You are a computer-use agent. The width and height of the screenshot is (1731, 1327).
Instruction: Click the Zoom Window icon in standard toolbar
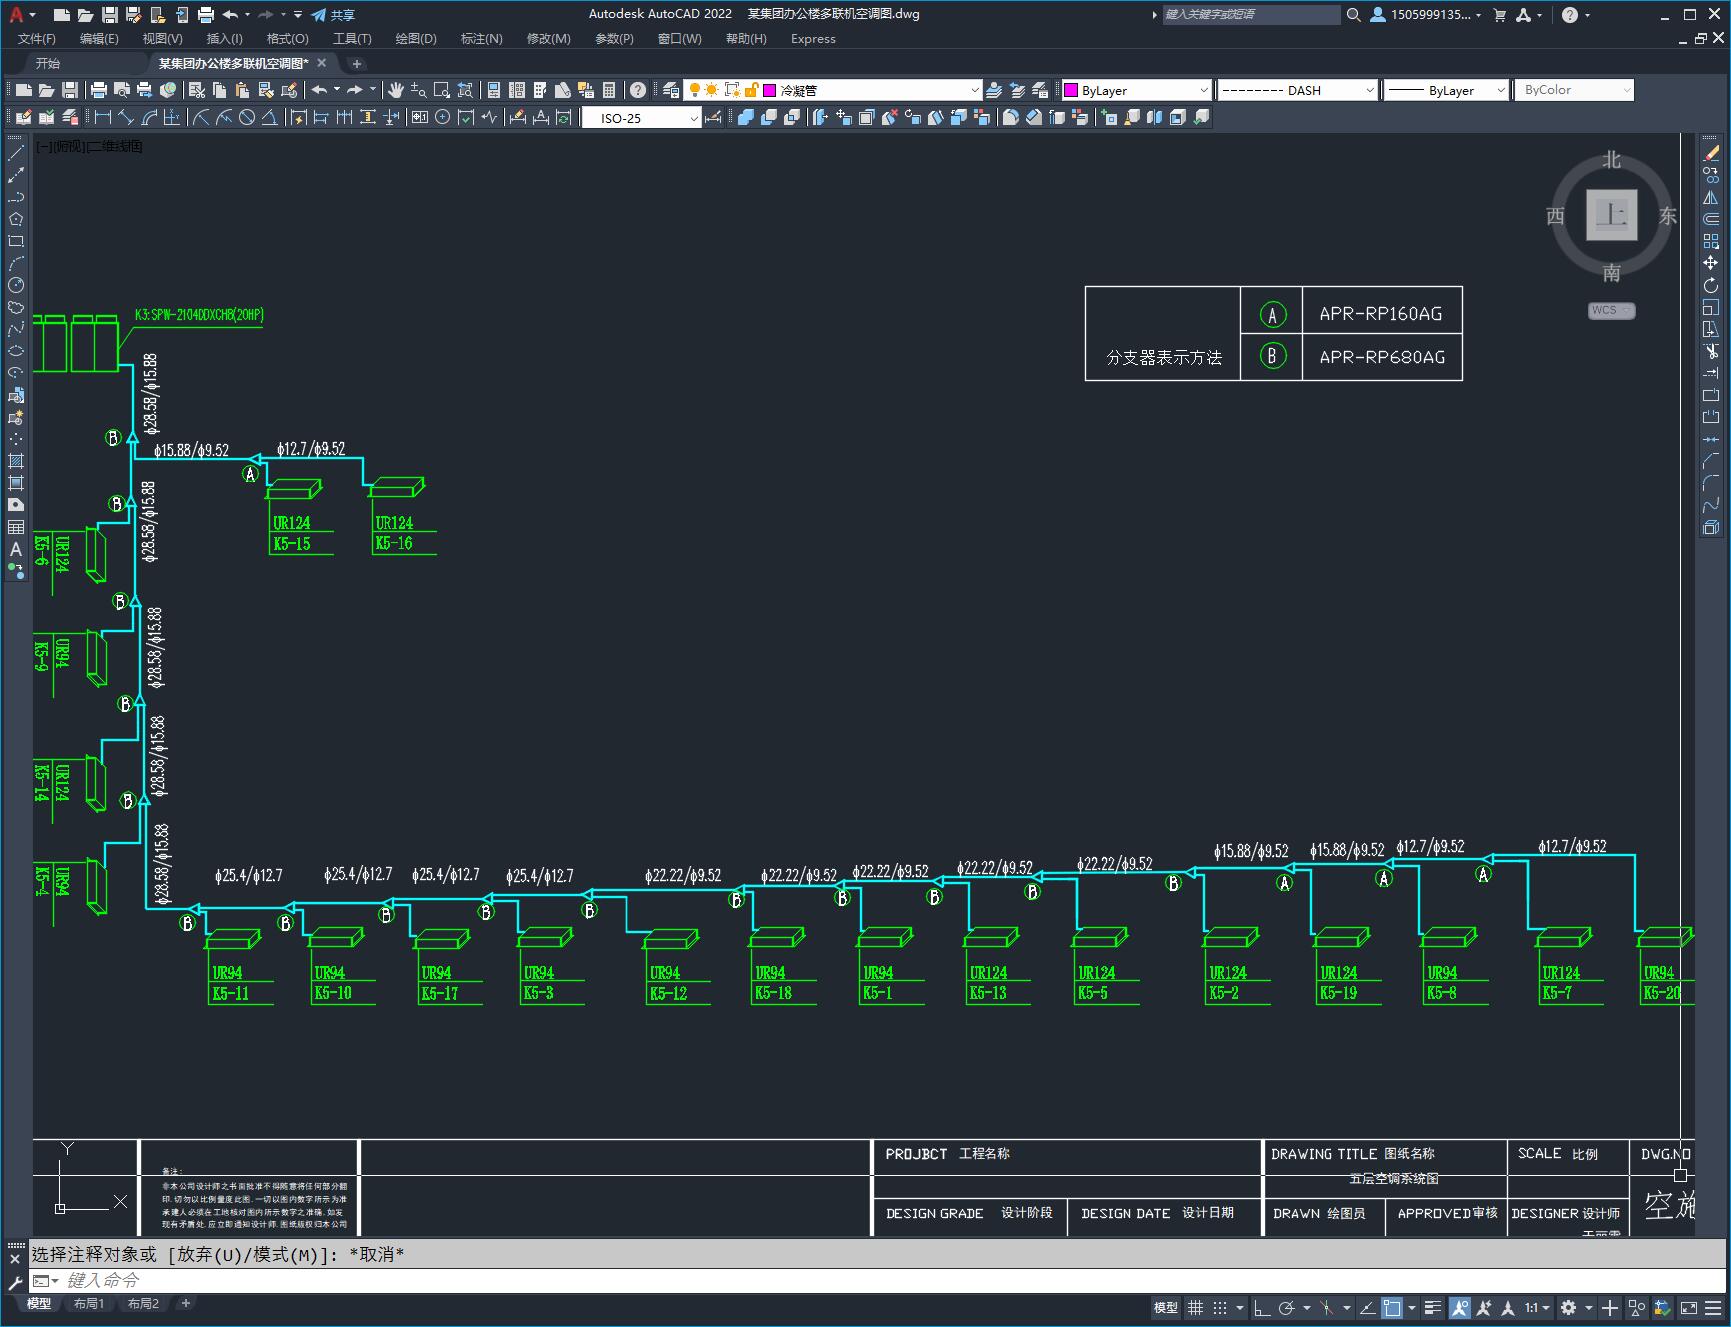441,90
